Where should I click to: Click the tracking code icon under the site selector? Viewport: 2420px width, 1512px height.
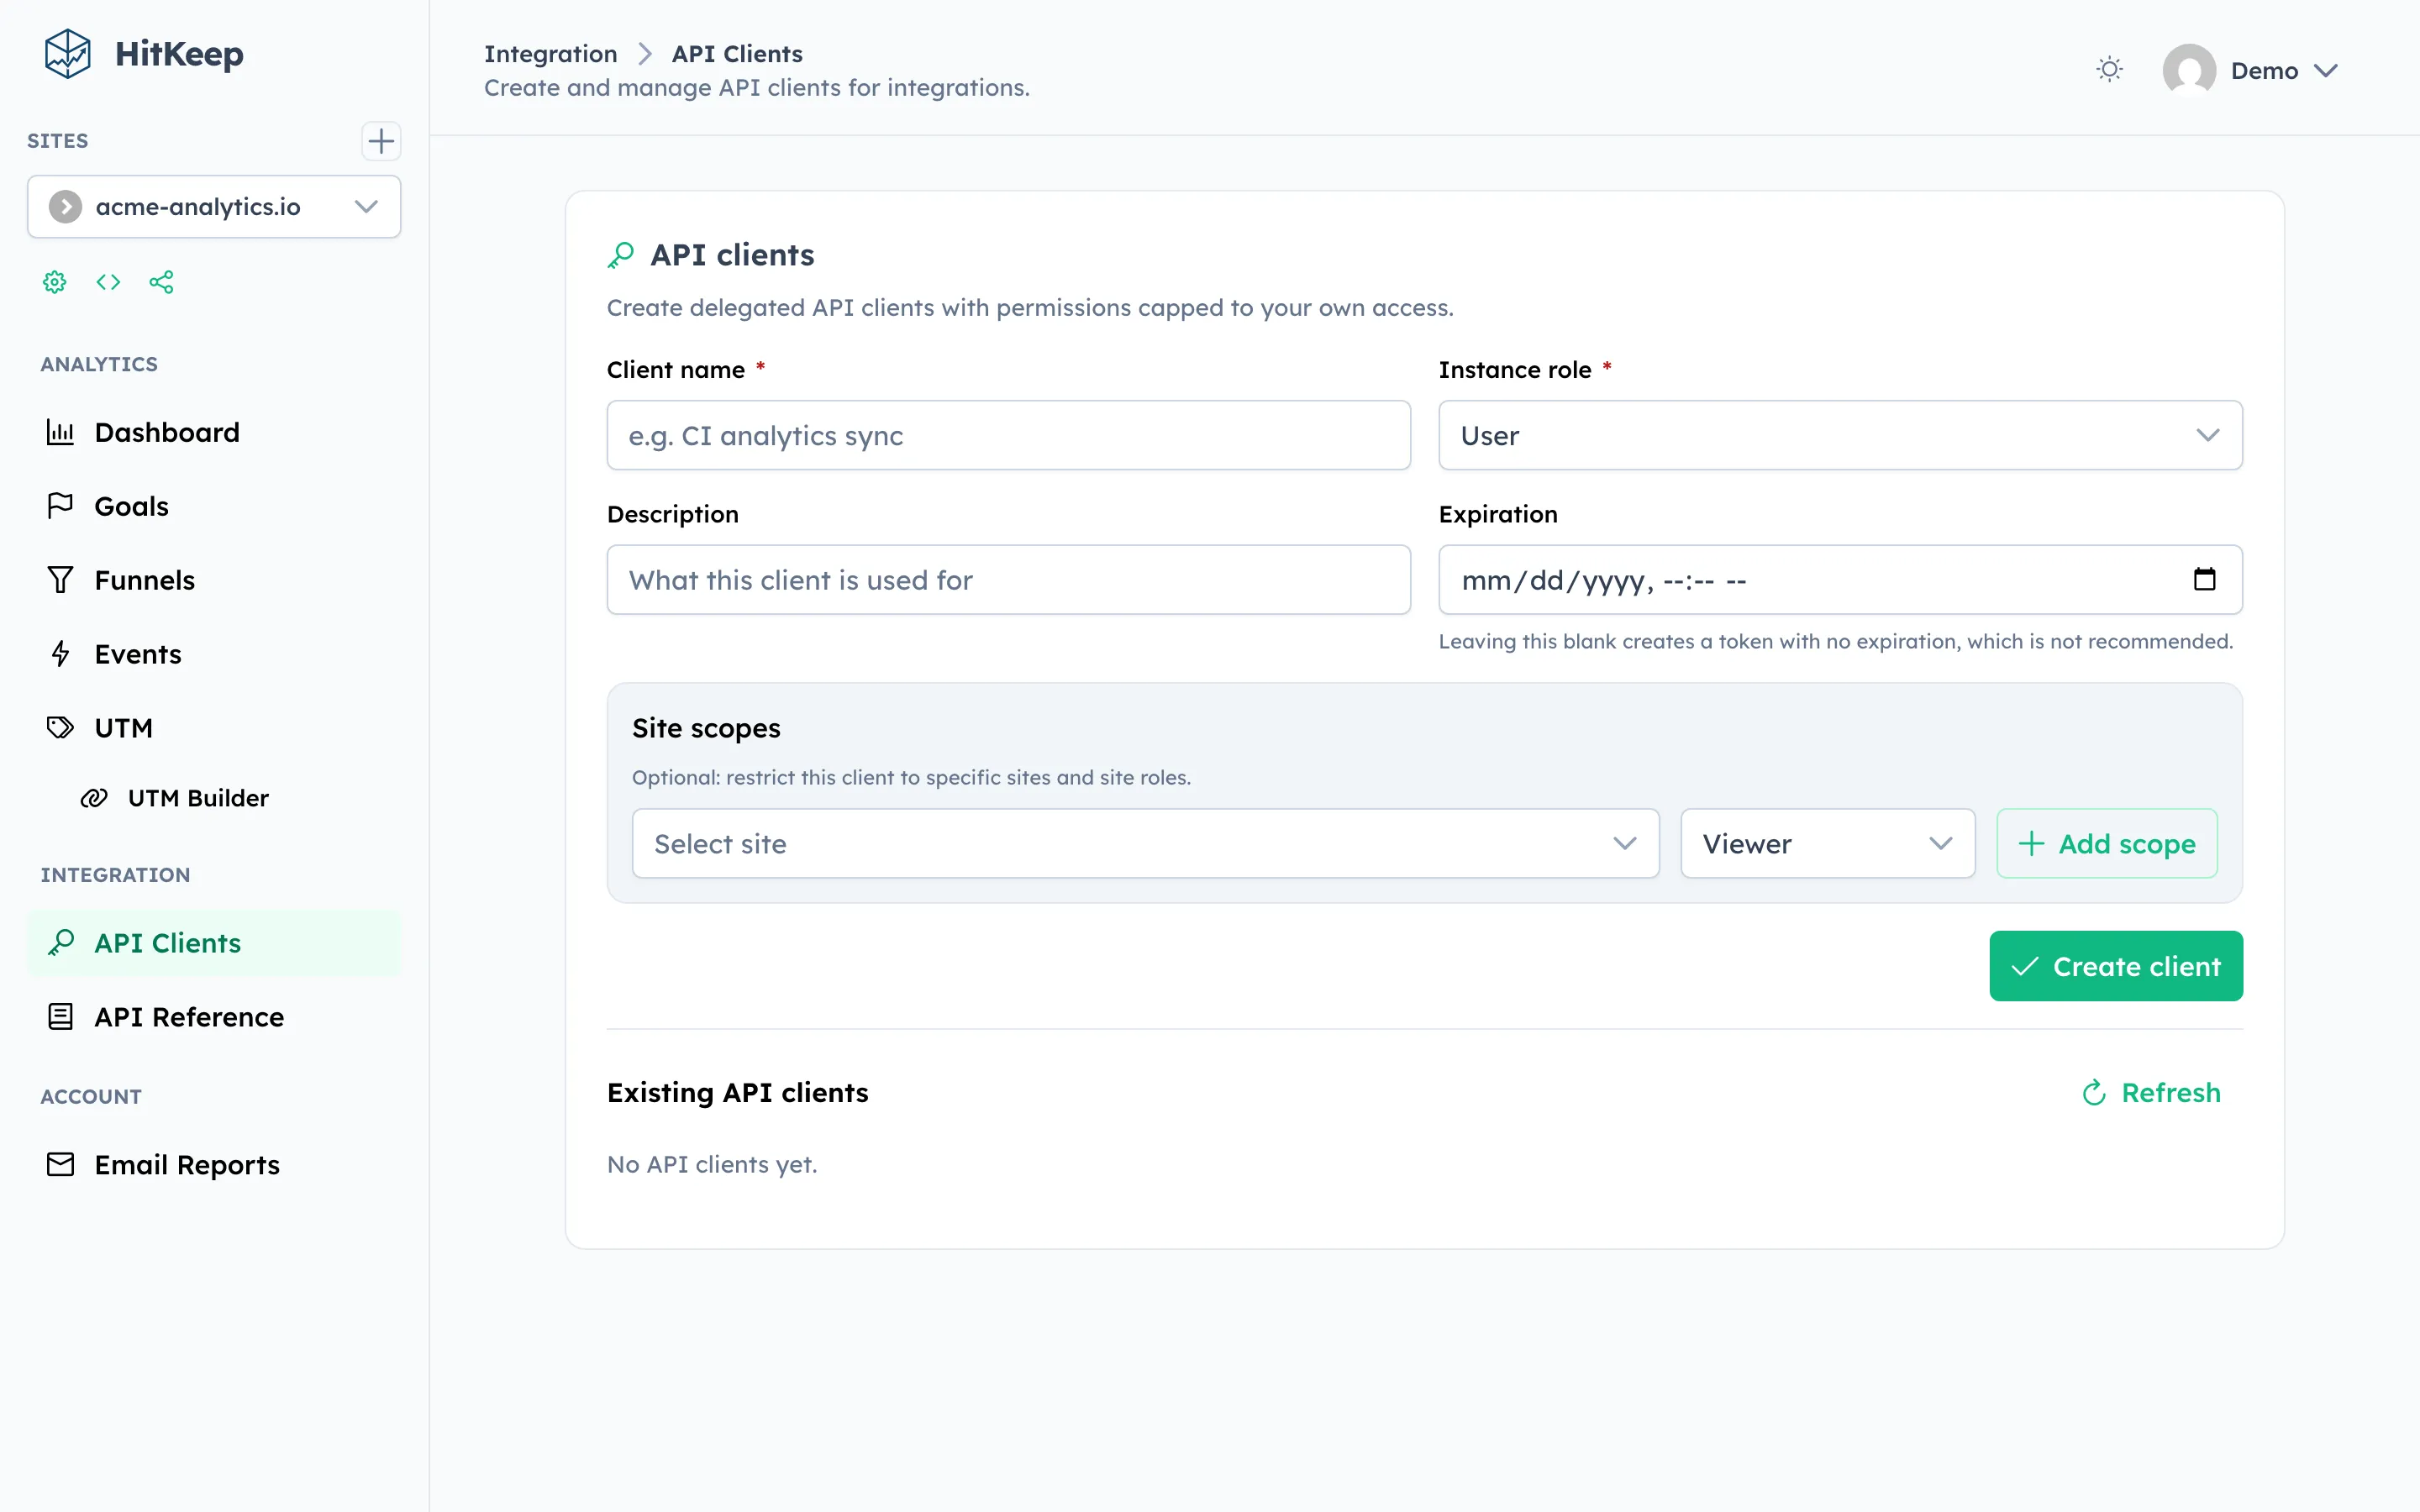click(108, 282)
